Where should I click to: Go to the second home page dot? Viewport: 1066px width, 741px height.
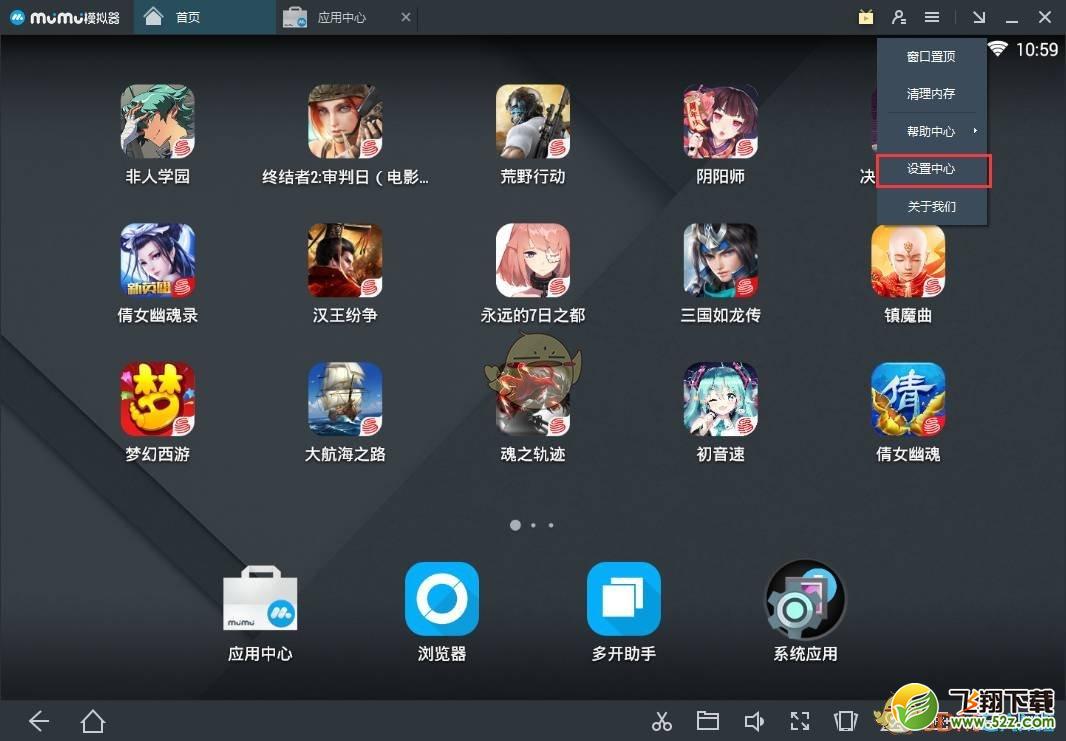click(x=533, y=525)
